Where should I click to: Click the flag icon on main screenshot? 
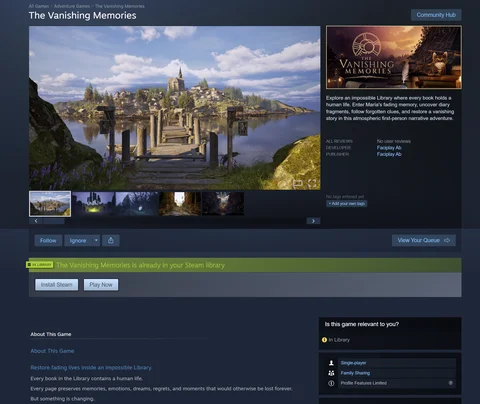(297, 183)
